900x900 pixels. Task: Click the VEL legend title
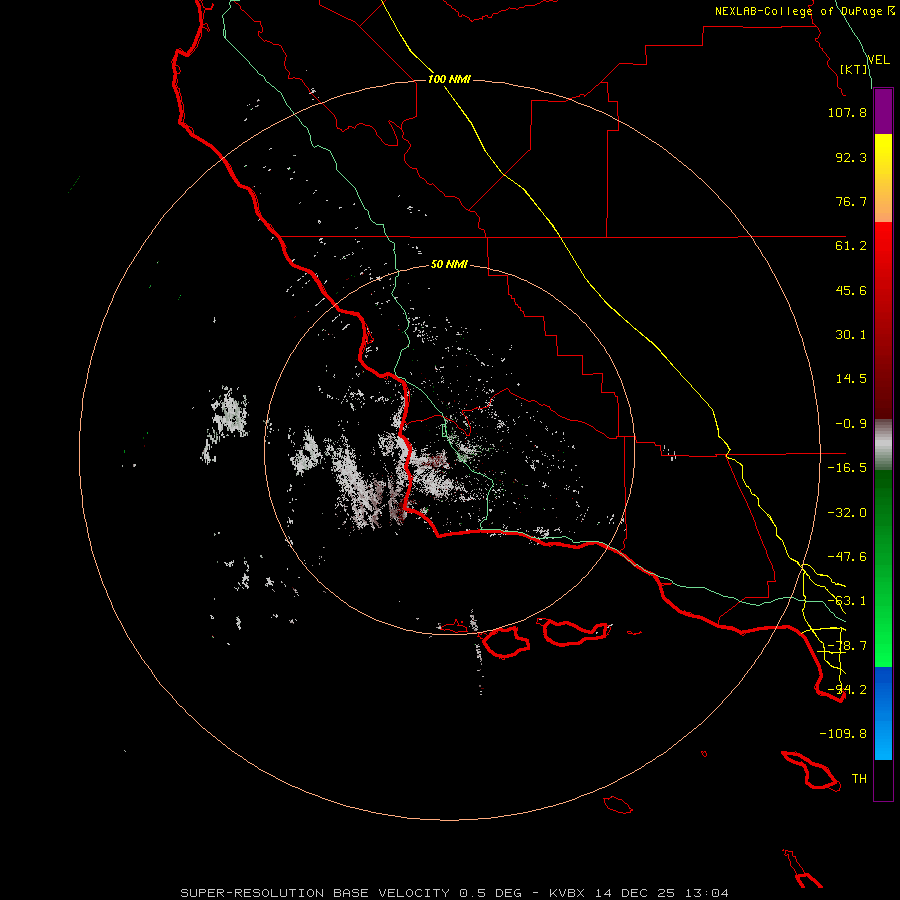[x=878, y=59]
